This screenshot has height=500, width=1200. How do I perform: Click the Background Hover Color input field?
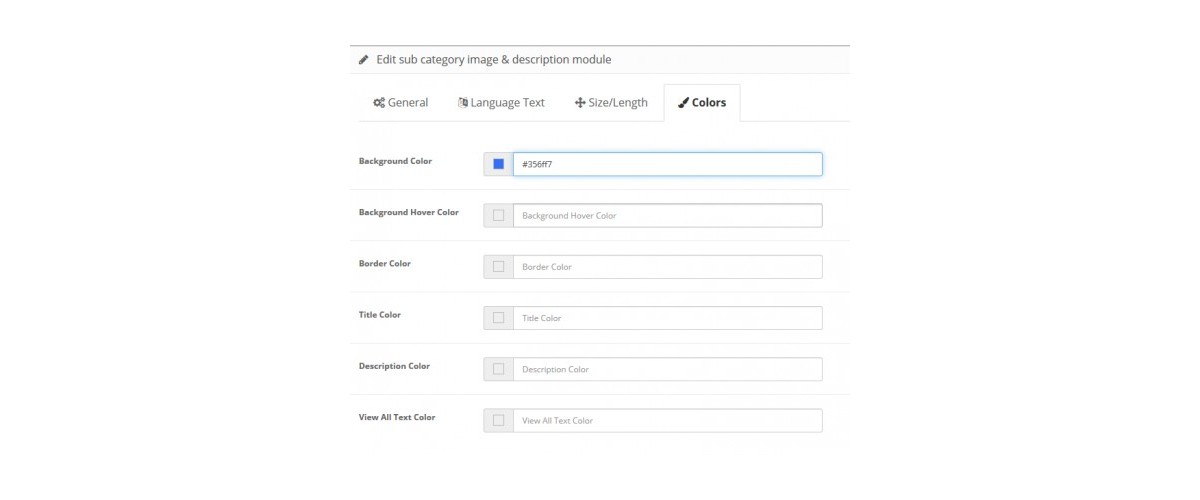tap(668, 215)
